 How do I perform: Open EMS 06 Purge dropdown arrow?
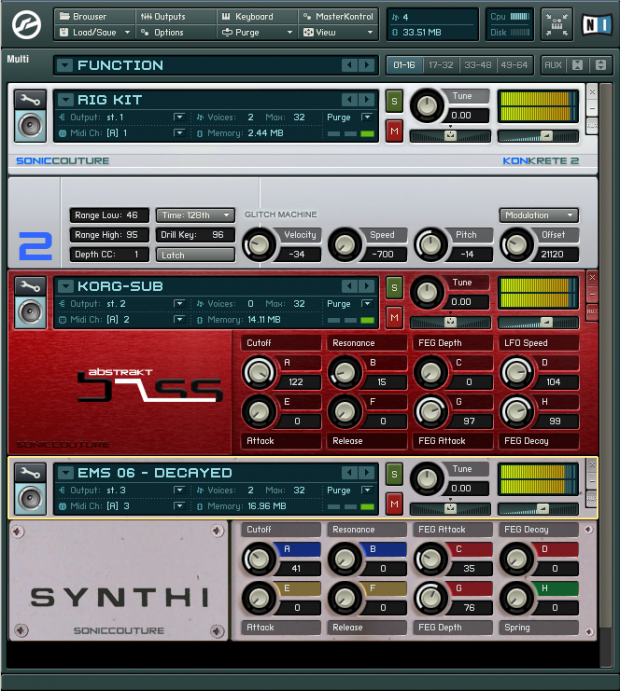[x=367, y=490]
